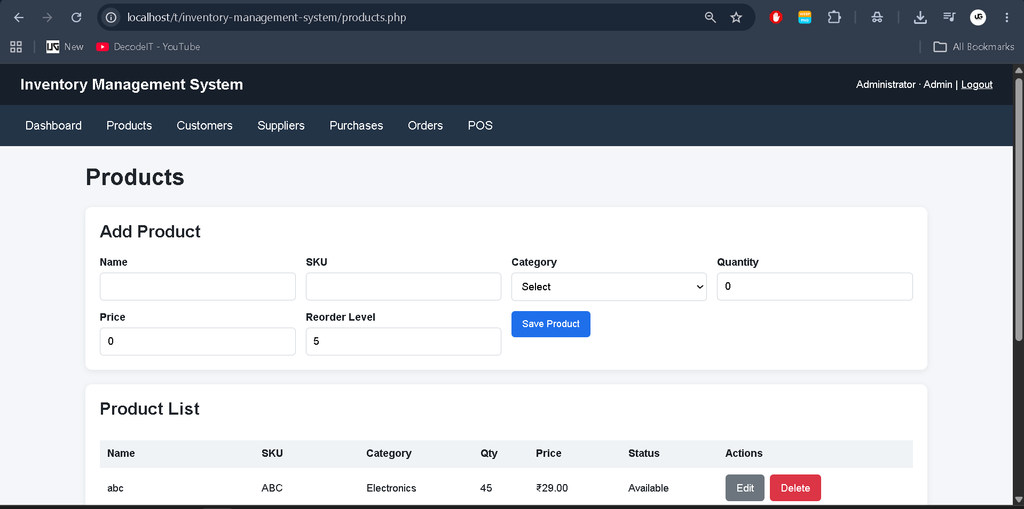Expand the Category Select dropdown
Screen dimensions: 1024x509
click(609, 287)
